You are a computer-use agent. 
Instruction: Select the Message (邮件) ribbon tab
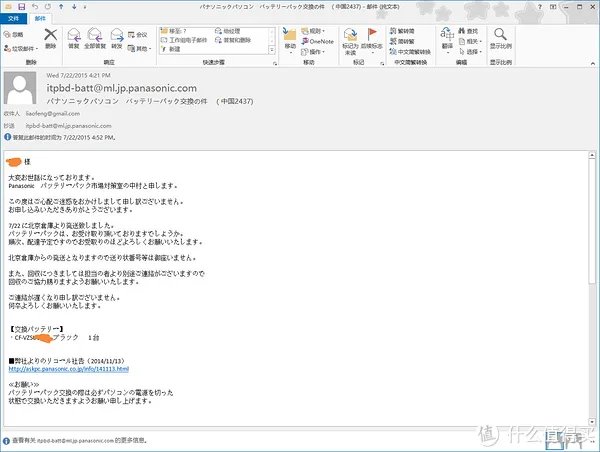(x=39, y=18)
